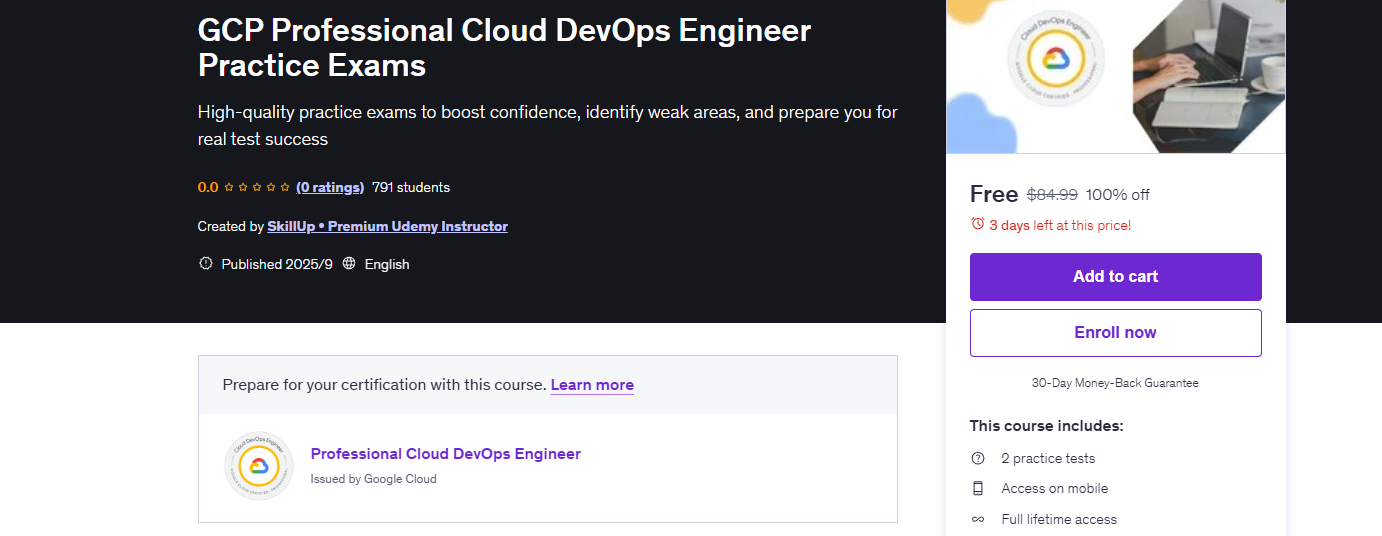This screenshot has height=536, width=1382.
Task: Follow the Learn more link
Action: point(592,385)
